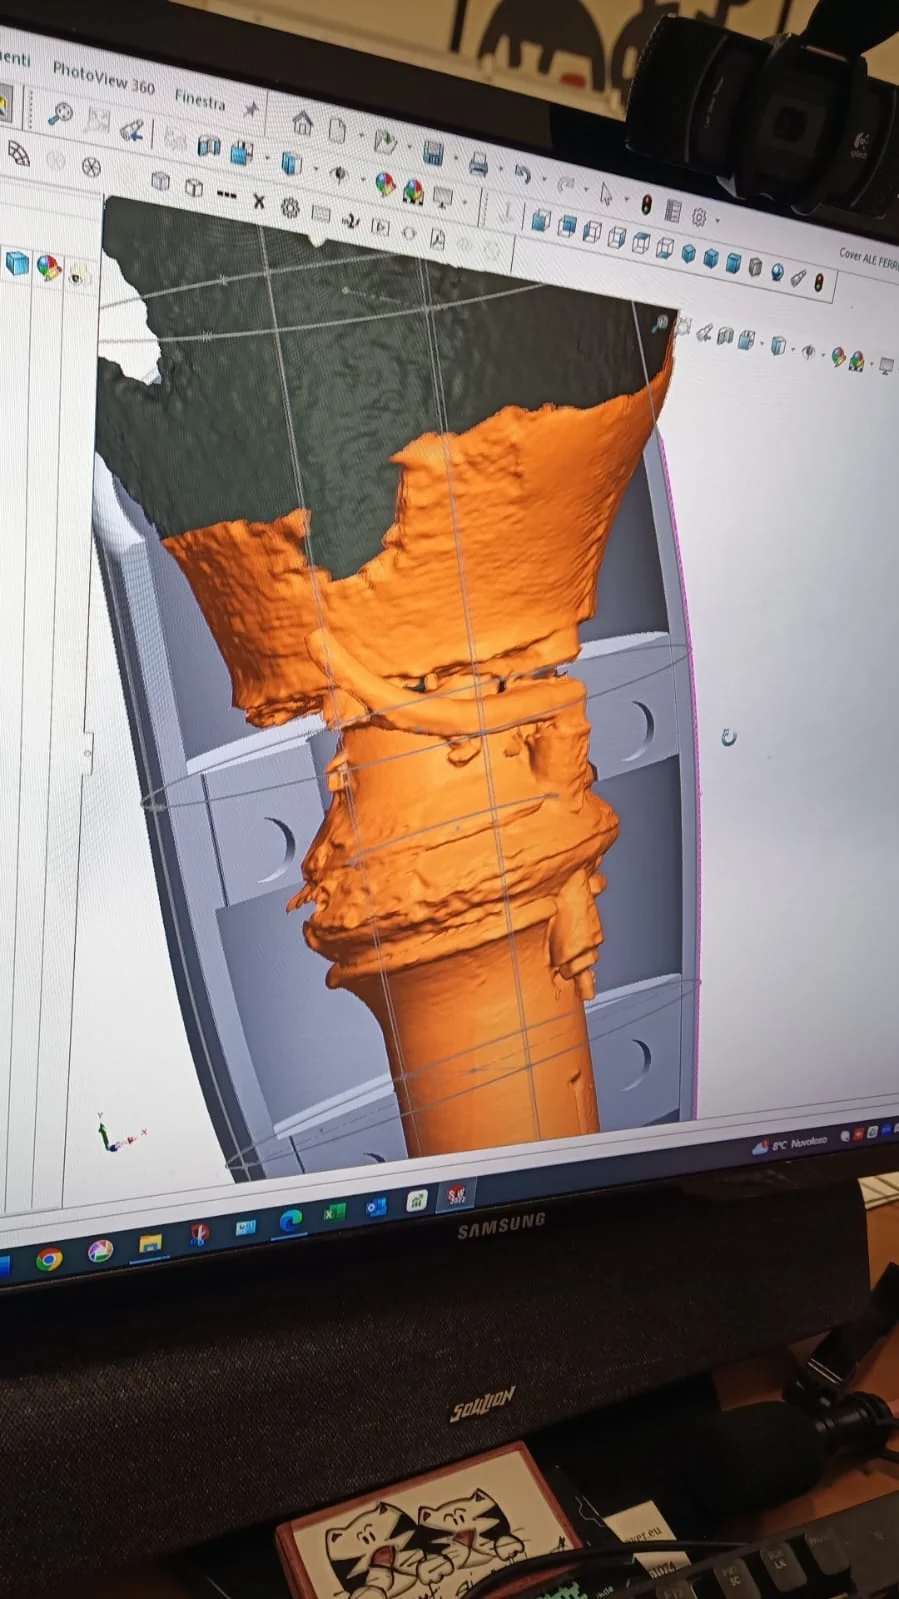This screenshot has width=899, height=1599.
Task: Click the pin icon beside Finestra
Action: [250, 109]
